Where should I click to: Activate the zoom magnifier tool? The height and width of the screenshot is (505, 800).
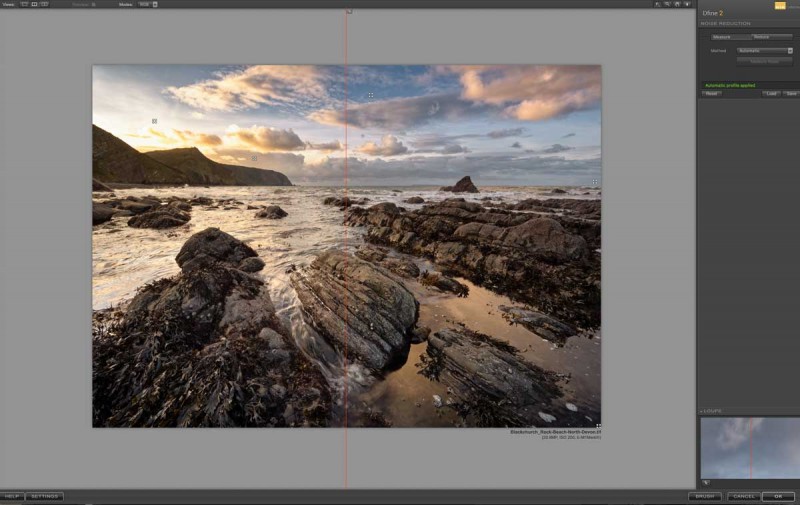667,4
